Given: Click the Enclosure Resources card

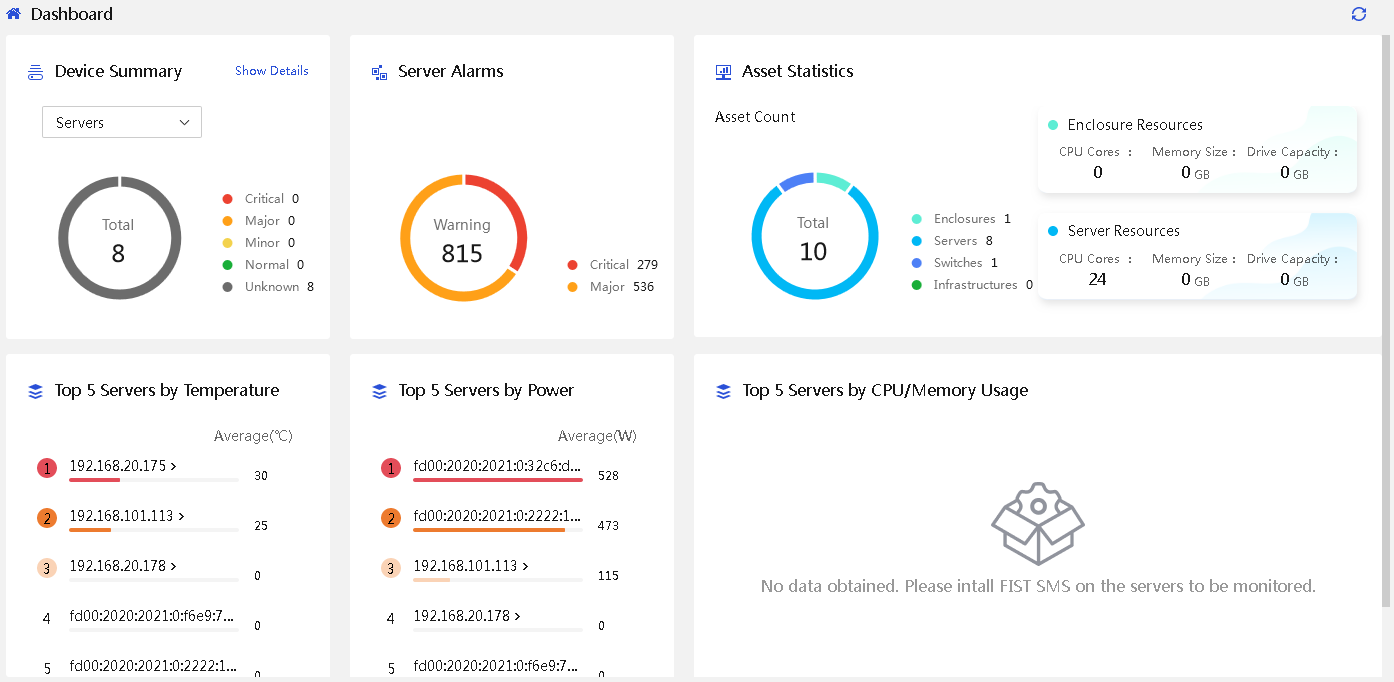Looking at the screenshot, I should point(1197,149).
